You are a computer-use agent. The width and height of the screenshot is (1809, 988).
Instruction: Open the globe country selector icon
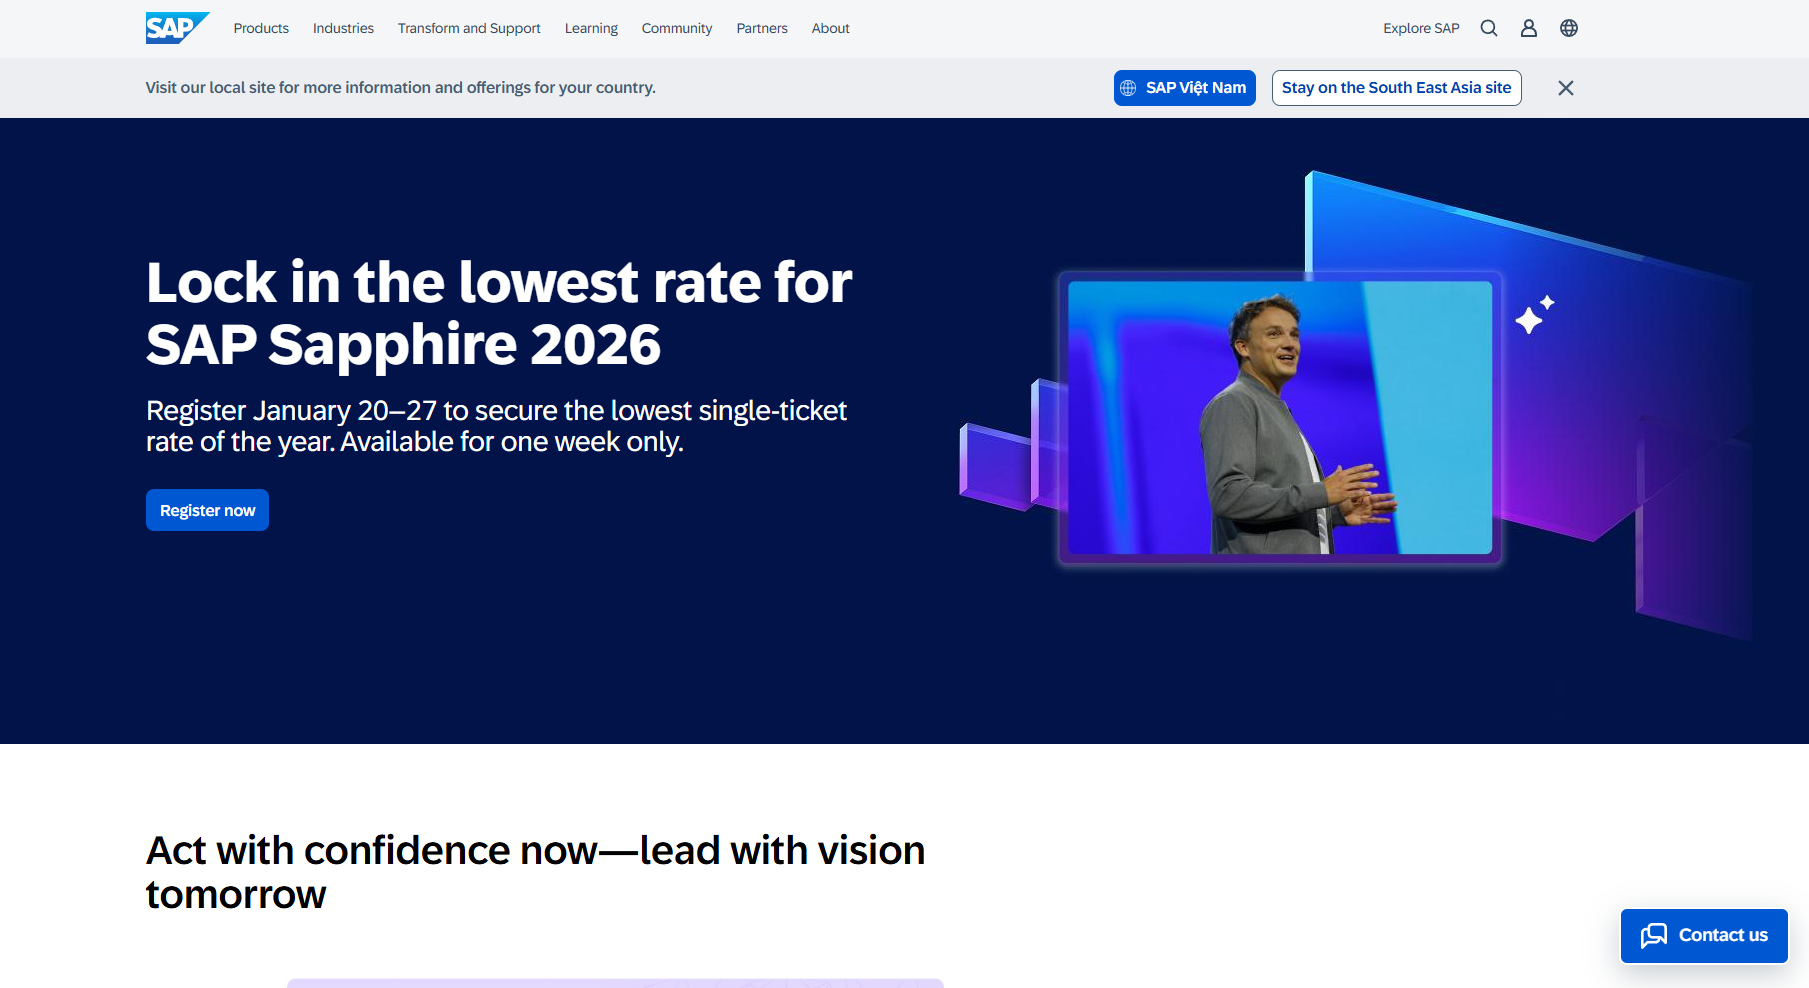coord(1569,28)
